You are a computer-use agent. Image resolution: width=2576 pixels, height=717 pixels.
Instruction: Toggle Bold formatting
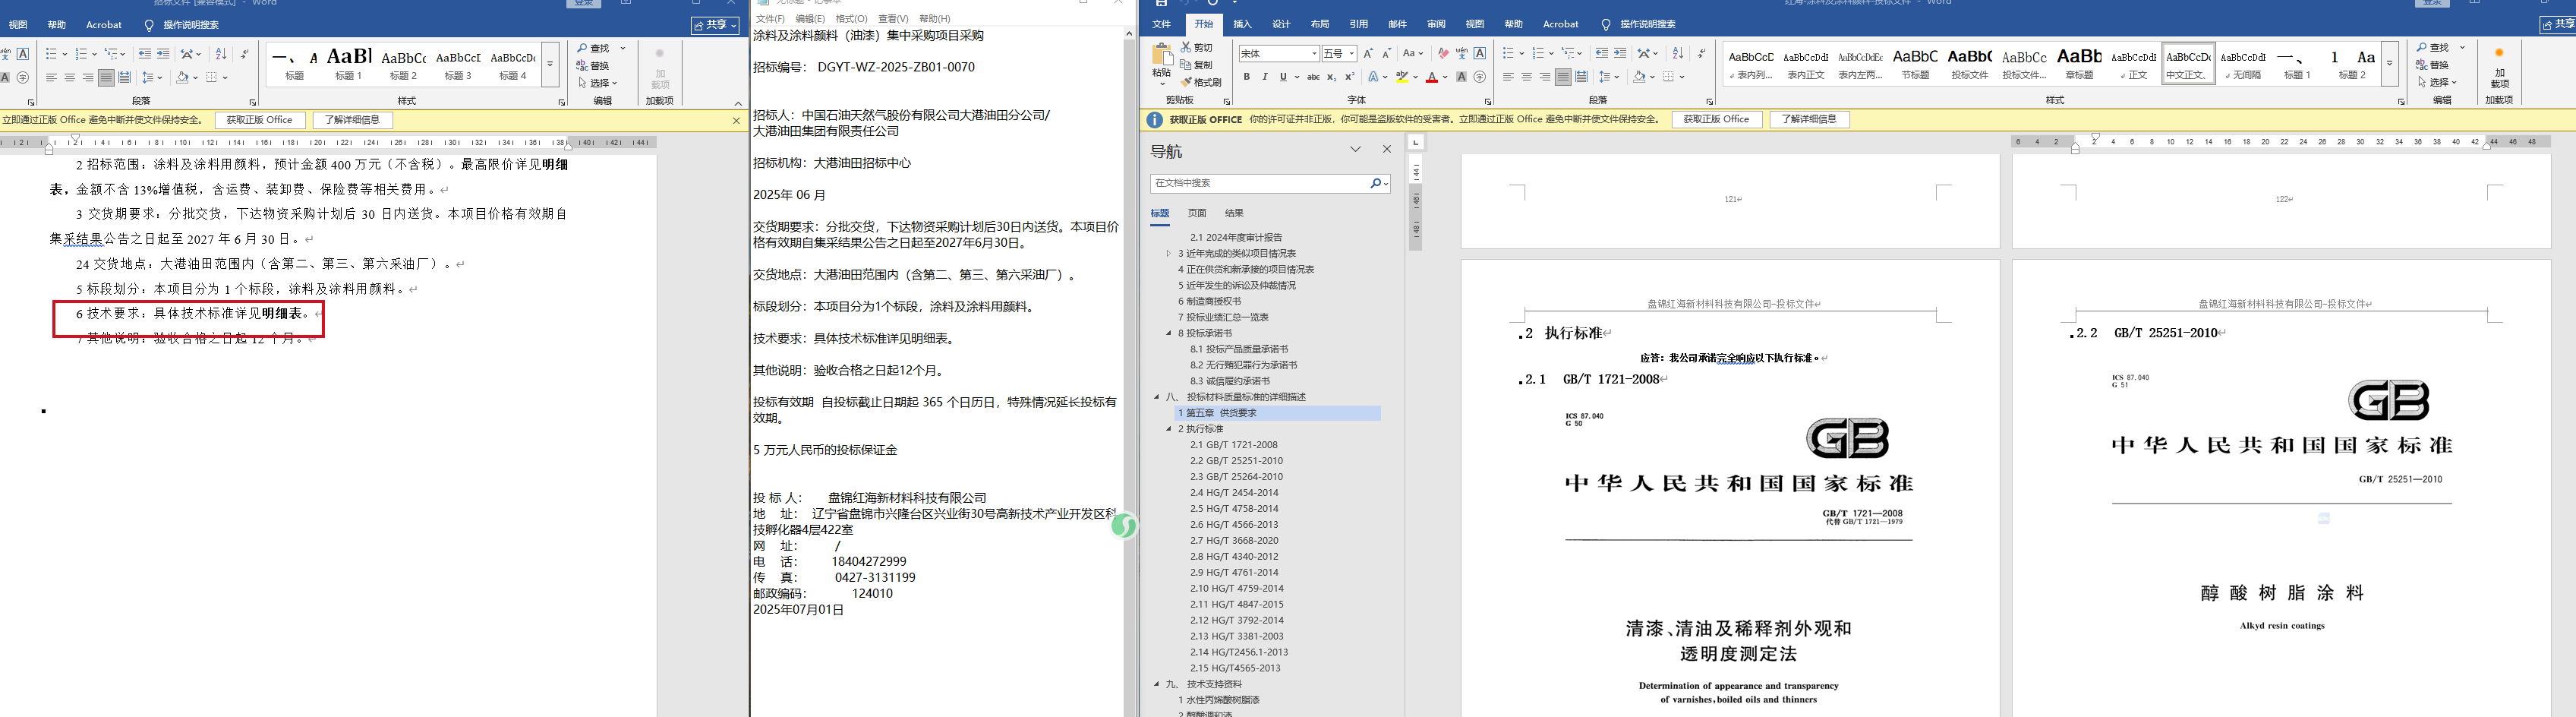pyautogui.click(x=1247, y=77)
